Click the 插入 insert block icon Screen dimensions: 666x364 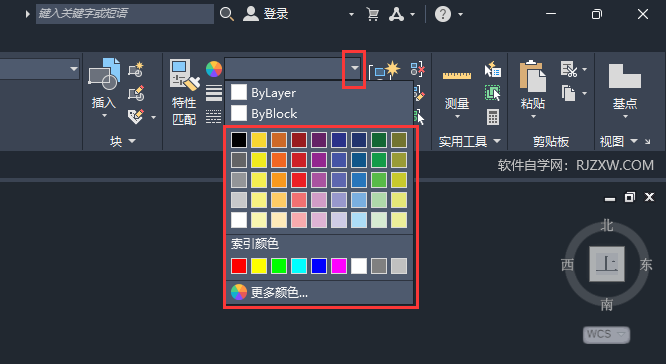pyautogui.click(x=104, y=74)
